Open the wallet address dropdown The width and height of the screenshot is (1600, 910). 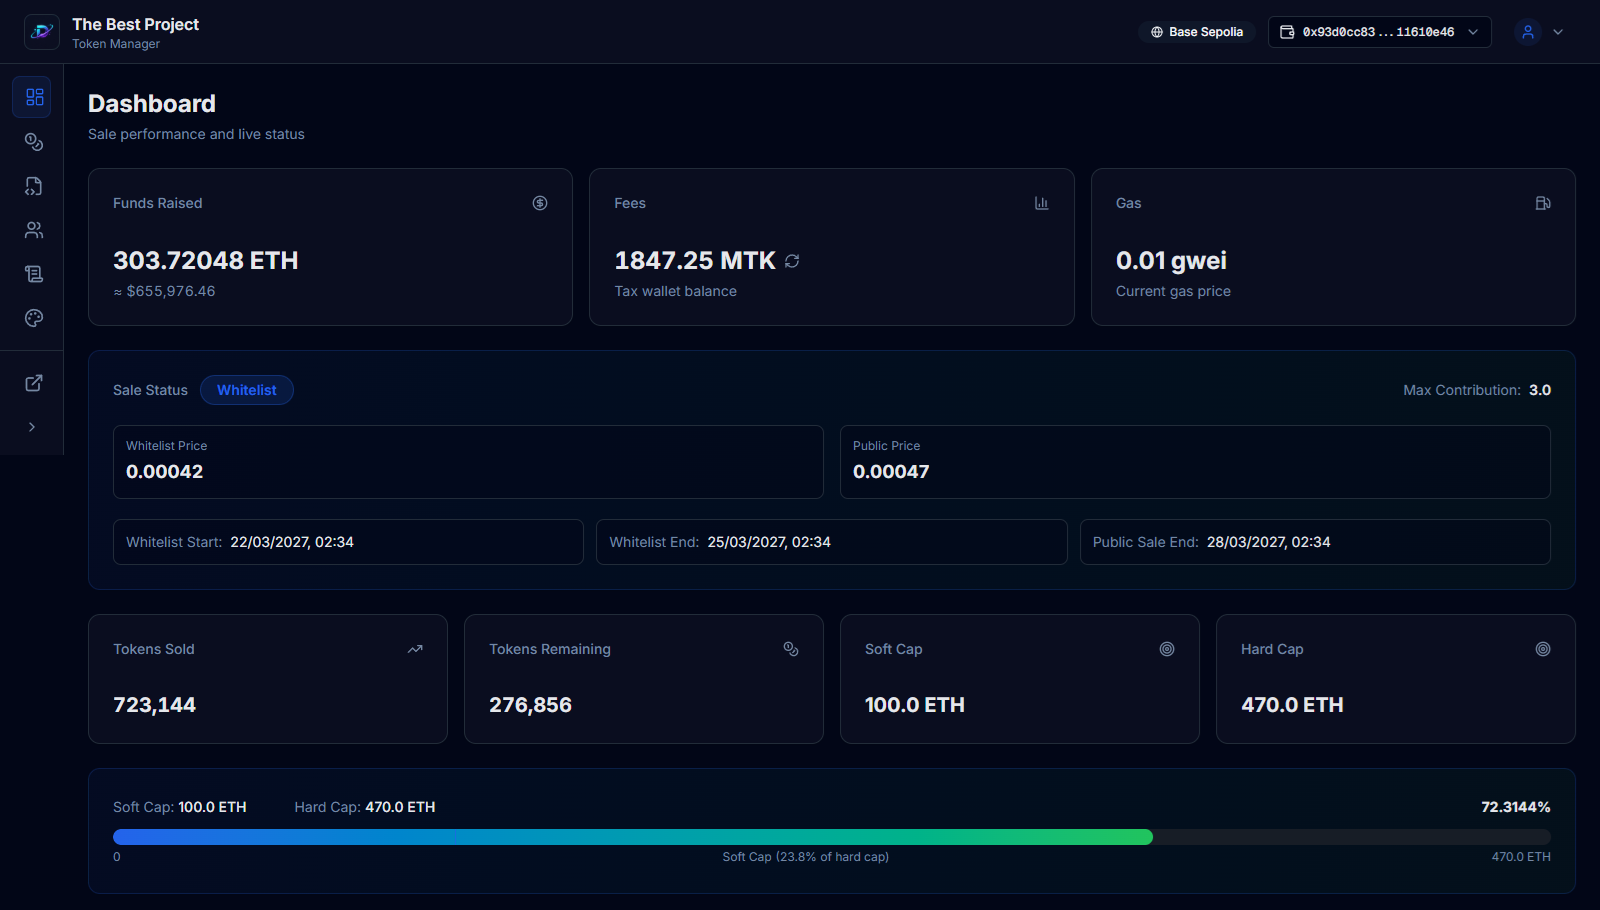[x=1379, y=32]
